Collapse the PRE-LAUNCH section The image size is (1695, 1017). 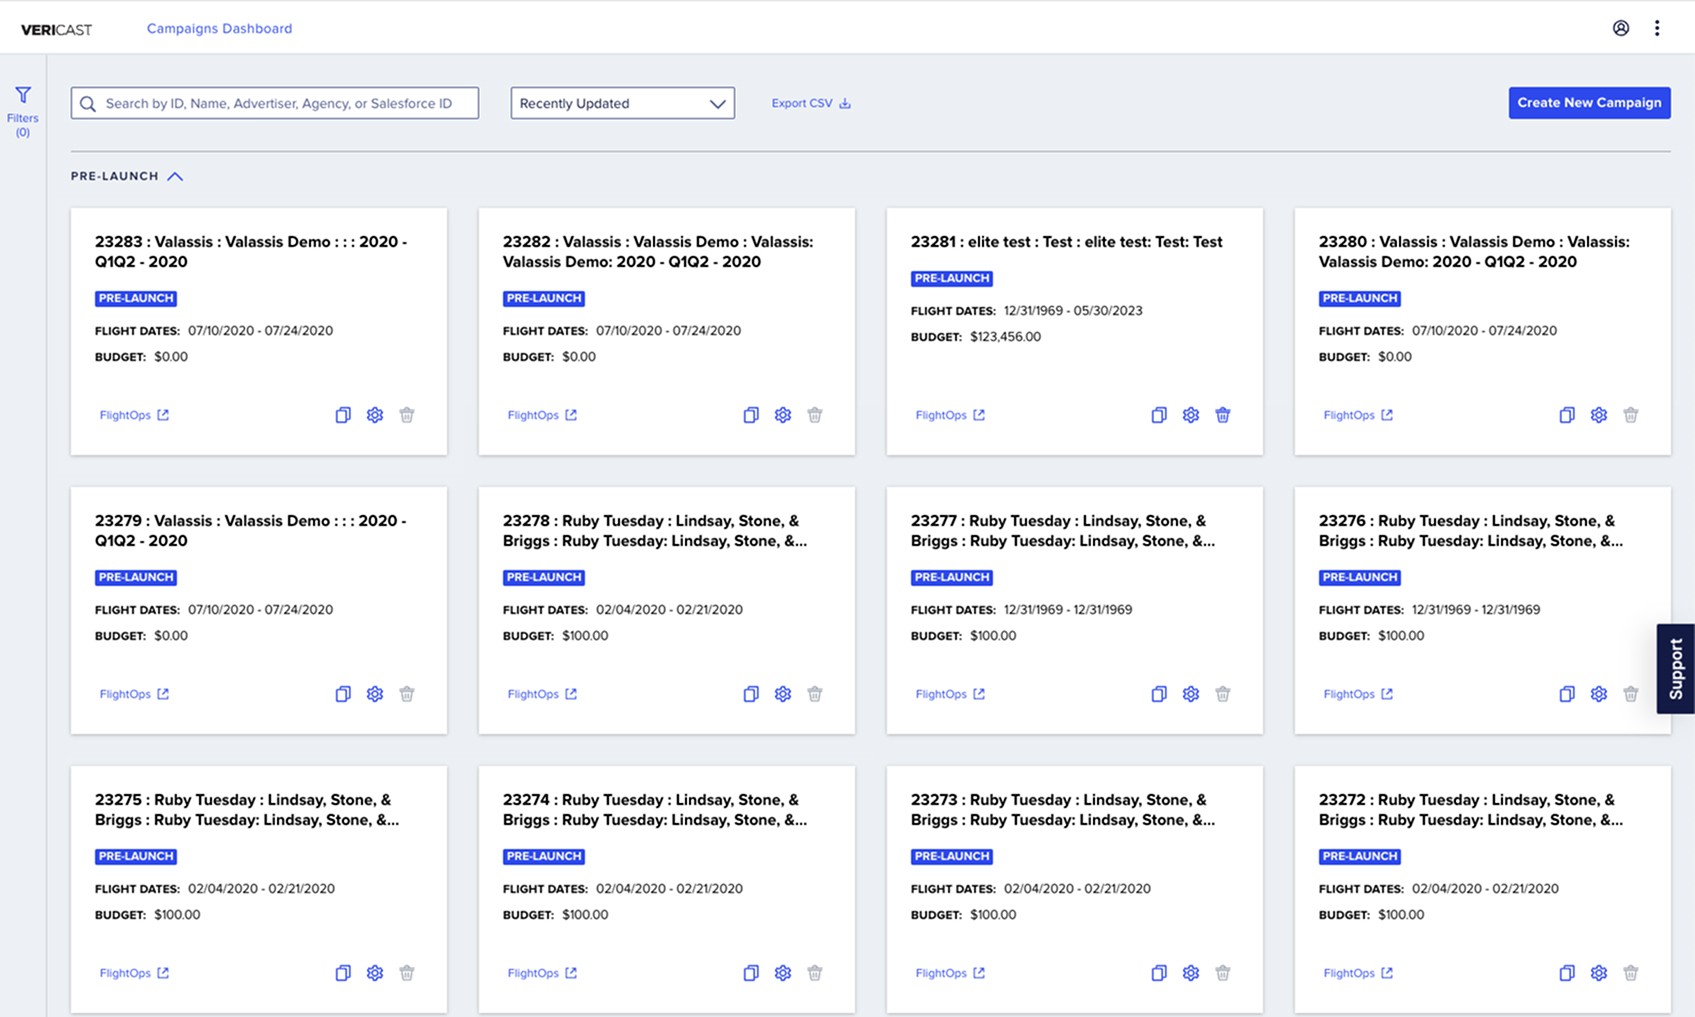click(x=175, y=176)
